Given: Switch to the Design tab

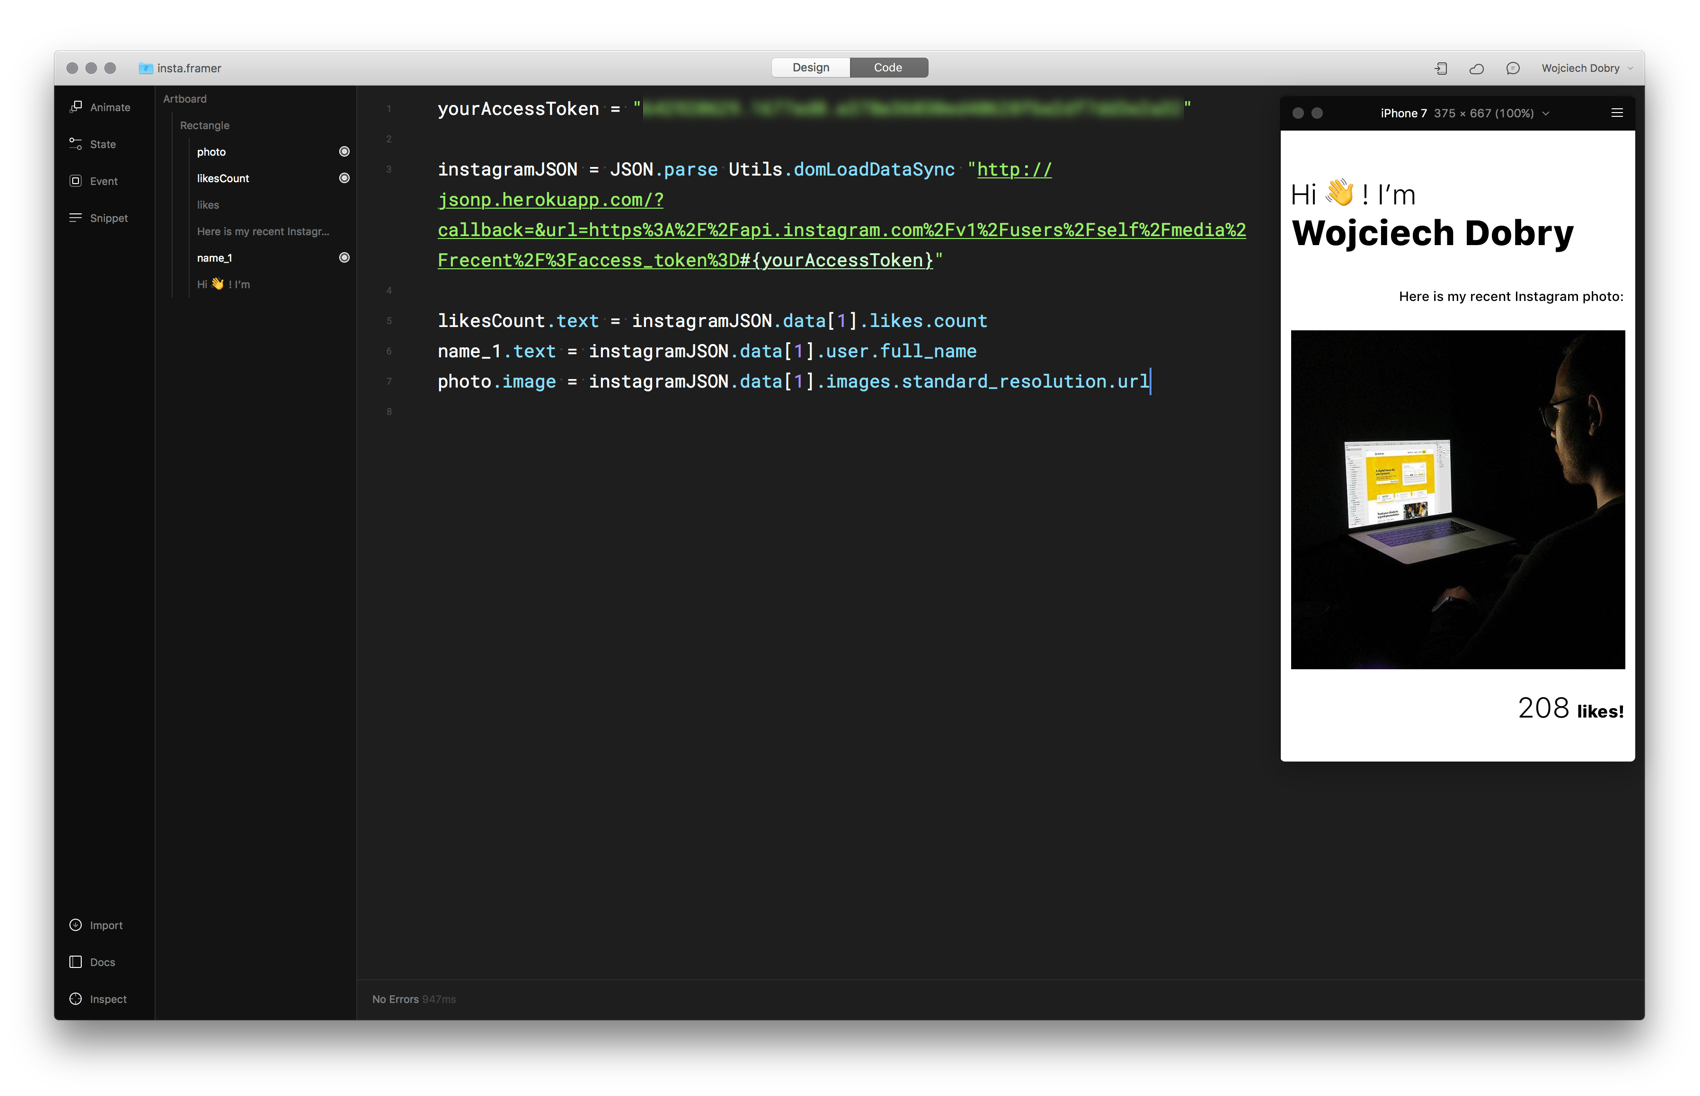Looking at the screenshot, I should (x=811, y=68).
